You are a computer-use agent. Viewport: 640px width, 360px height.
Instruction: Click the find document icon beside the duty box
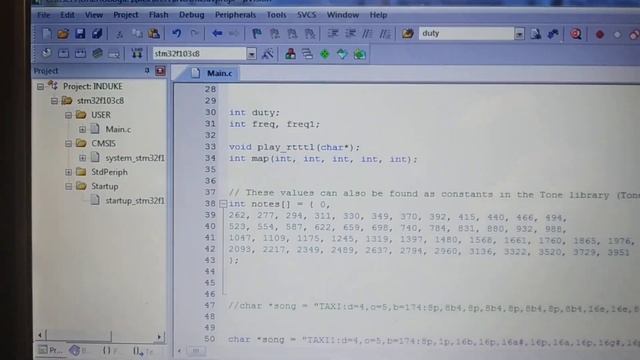point(536,34)
